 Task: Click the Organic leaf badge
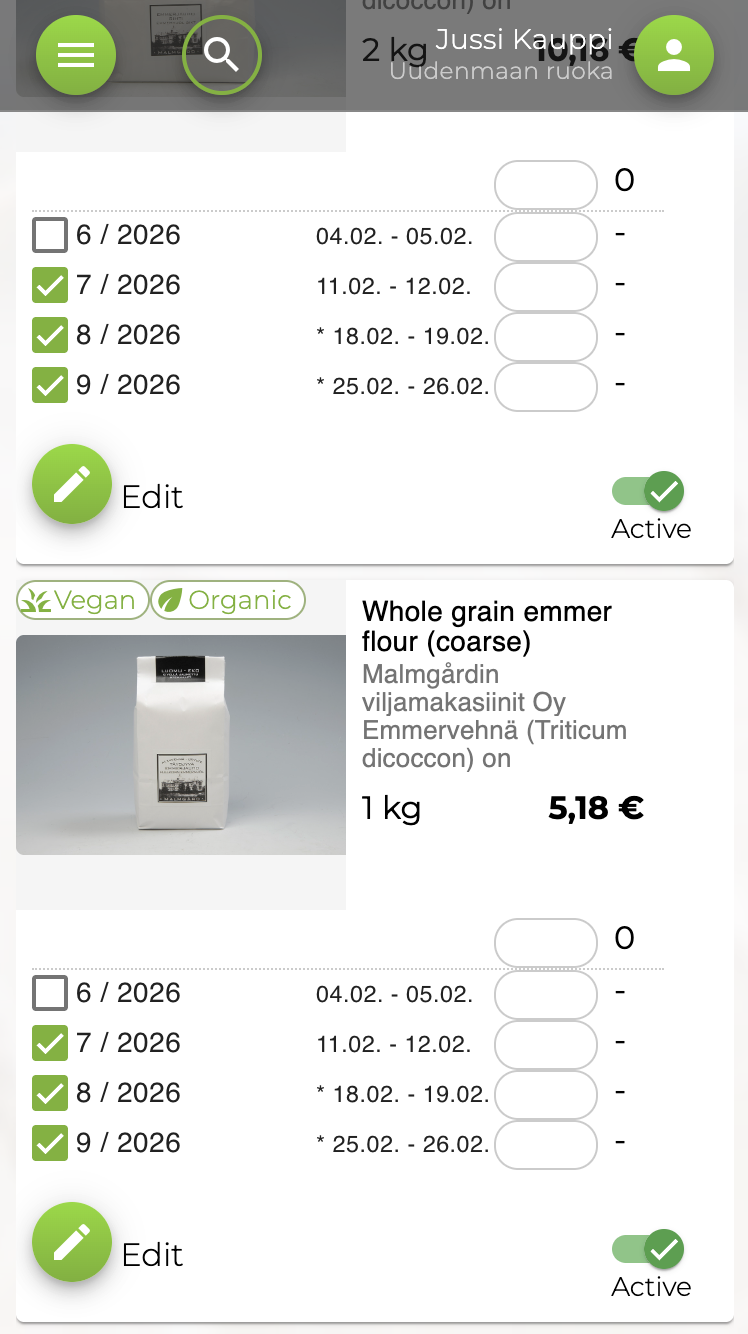click(228, 600)
